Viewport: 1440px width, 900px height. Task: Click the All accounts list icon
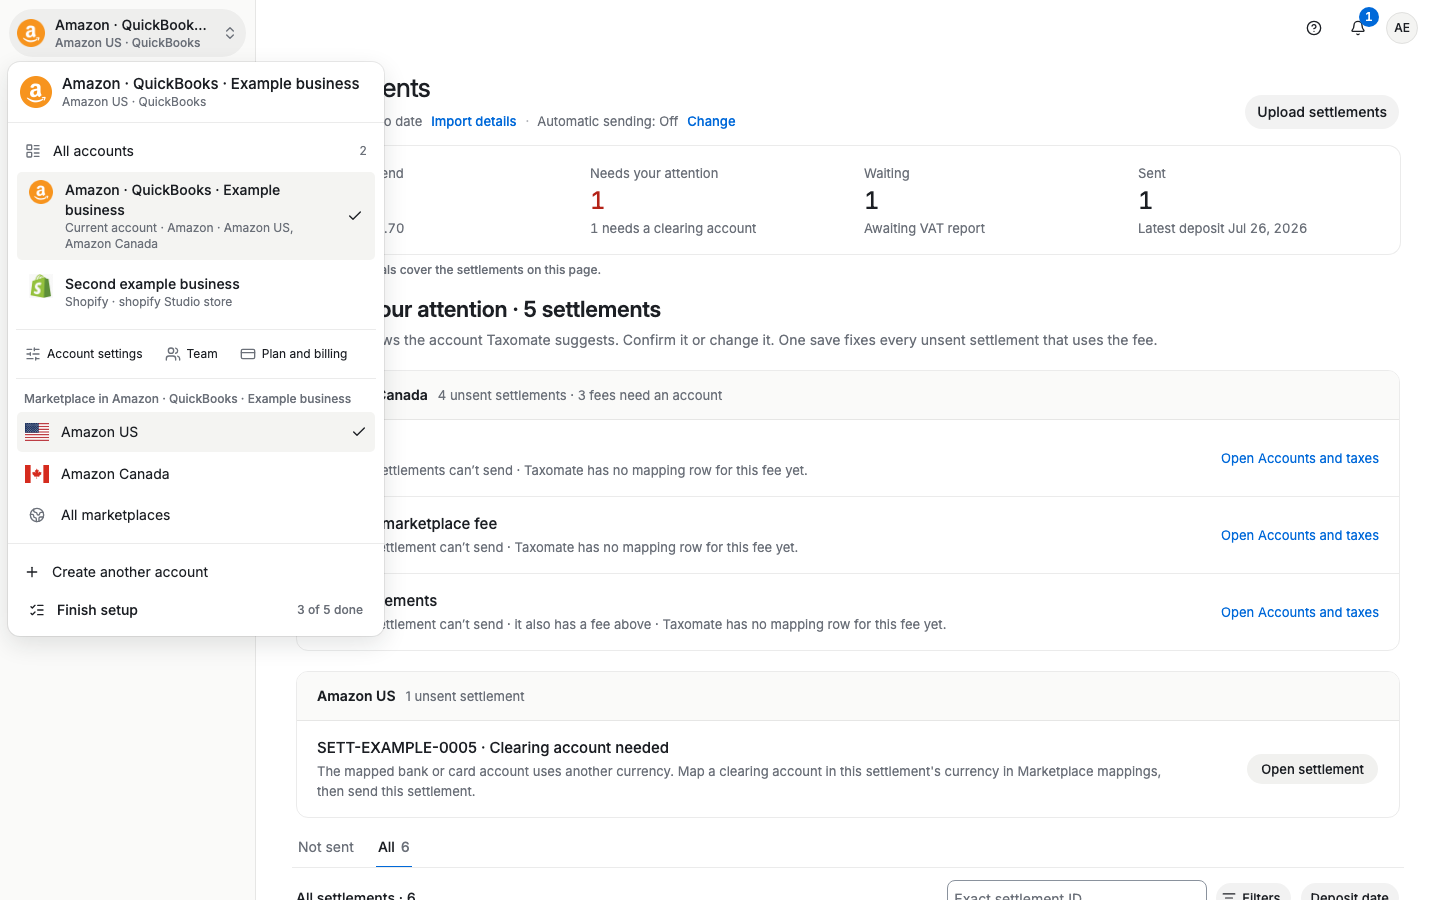33,151
